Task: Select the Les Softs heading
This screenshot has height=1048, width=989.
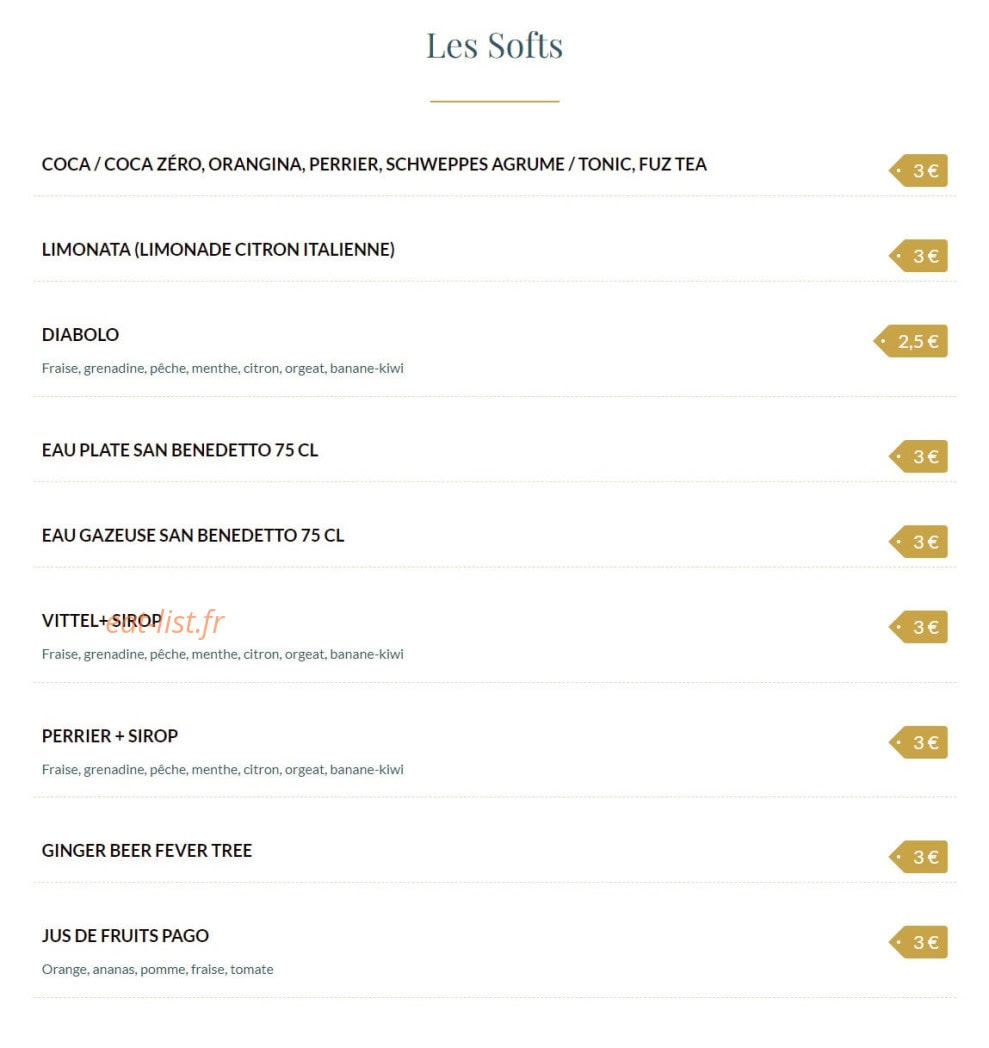Action: 494,46
